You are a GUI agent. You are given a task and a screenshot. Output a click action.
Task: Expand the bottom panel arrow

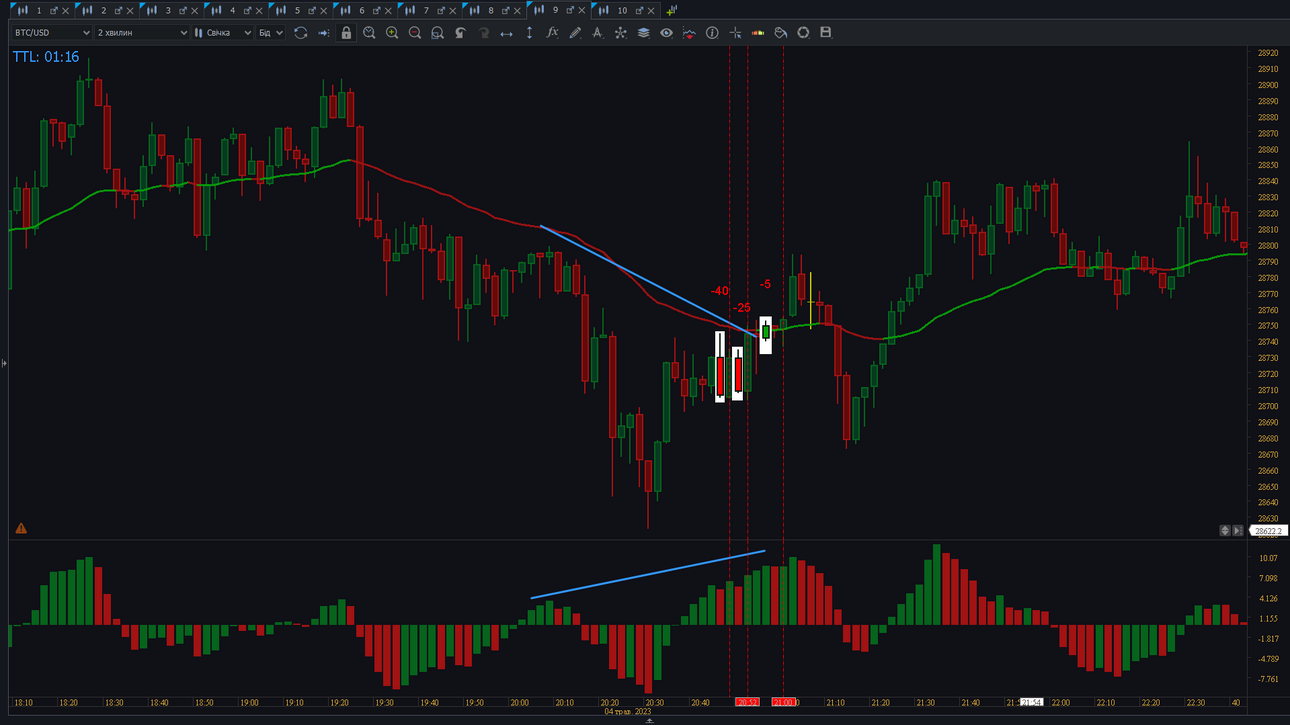coord(649,720)
